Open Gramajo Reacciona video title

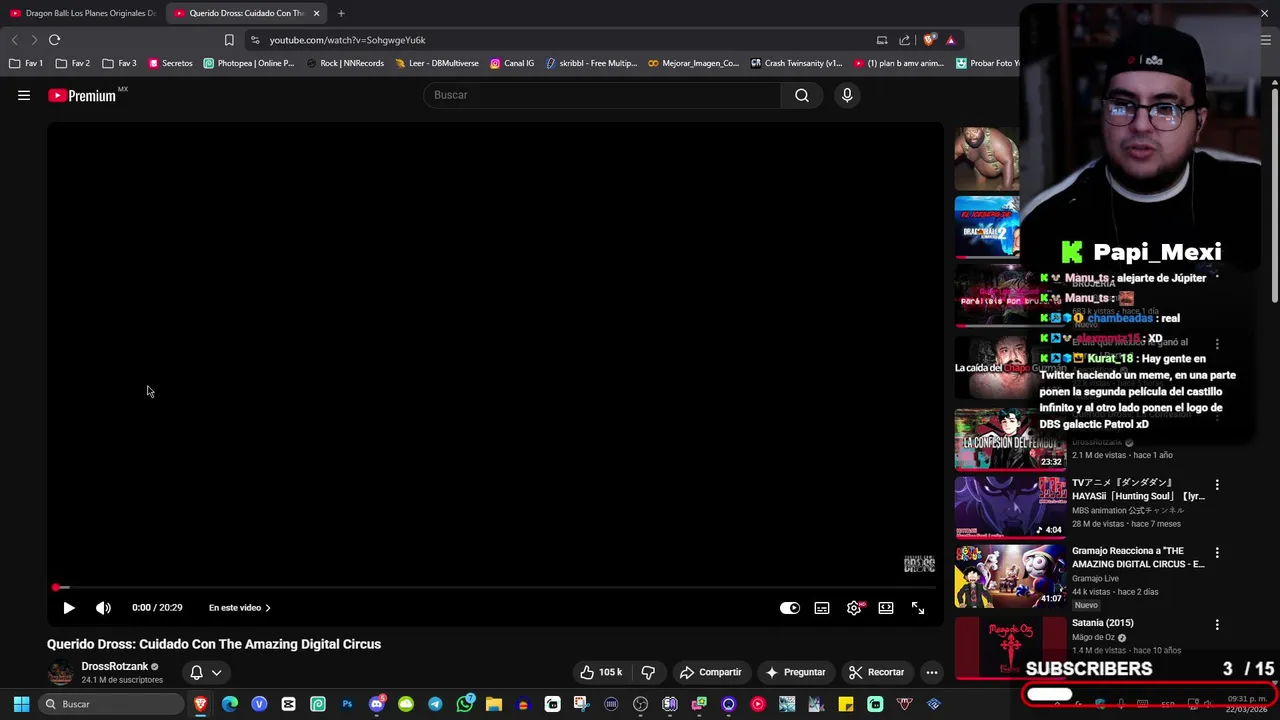click(1138, 557)
